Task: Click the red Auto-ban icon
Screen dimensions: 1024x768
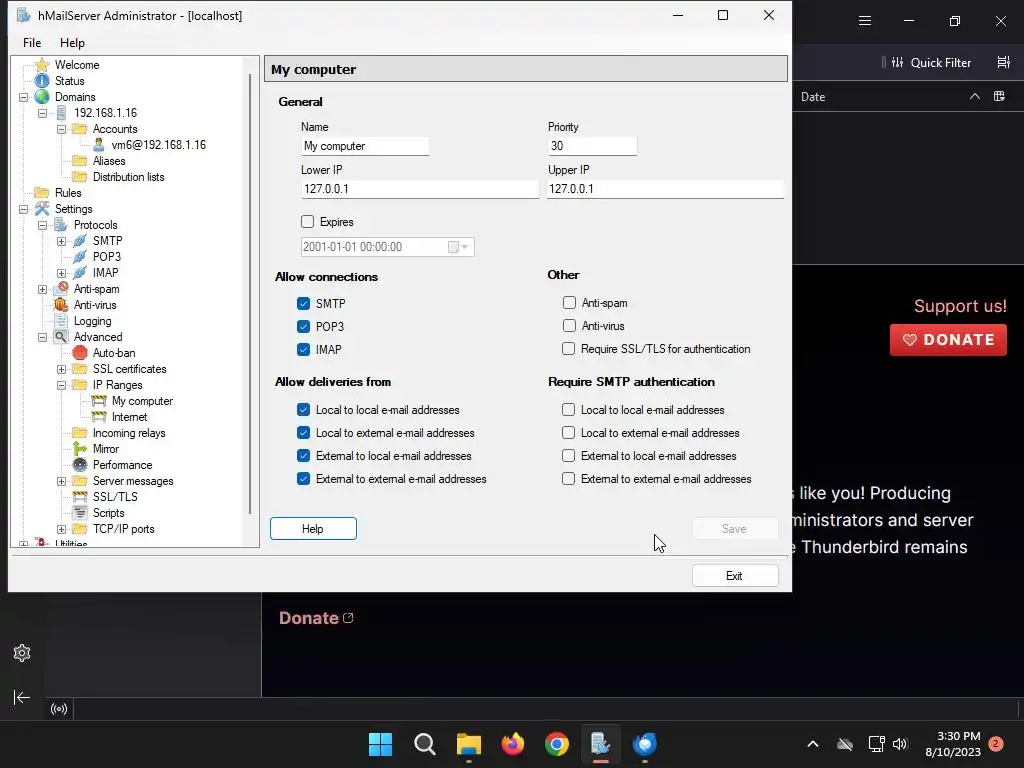Action: 80,353
